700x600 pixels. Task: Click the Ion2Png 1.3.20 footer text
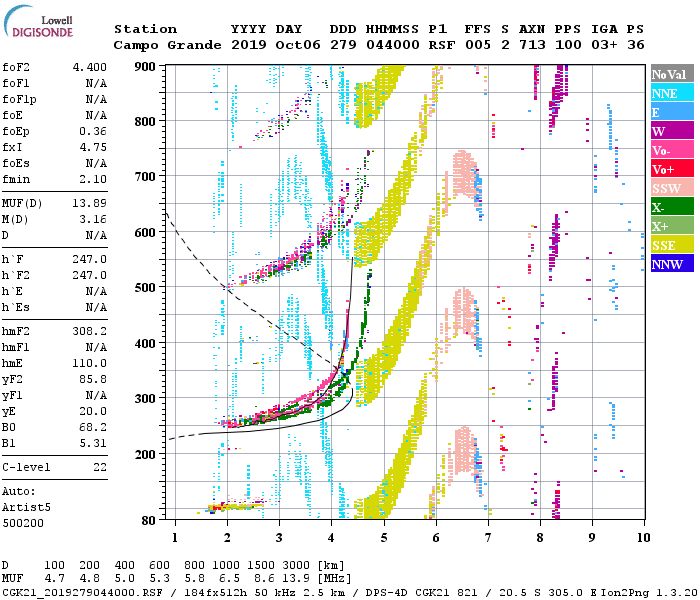tap(649, 592)
